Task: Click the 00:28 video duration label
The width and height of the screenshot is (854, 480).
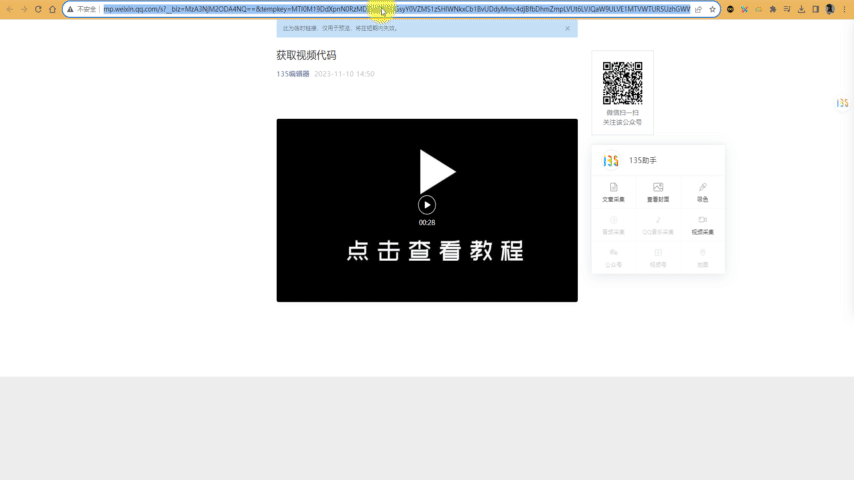Action: click(427, 222)
